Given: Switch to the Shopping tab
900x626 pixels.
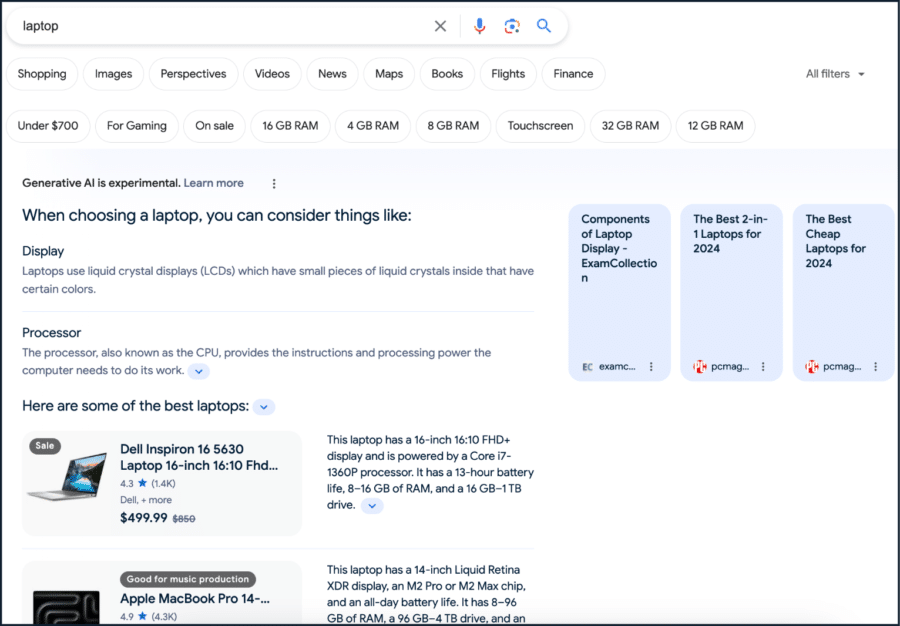Looking at the screenshot, I should click(x=42, y=74).
